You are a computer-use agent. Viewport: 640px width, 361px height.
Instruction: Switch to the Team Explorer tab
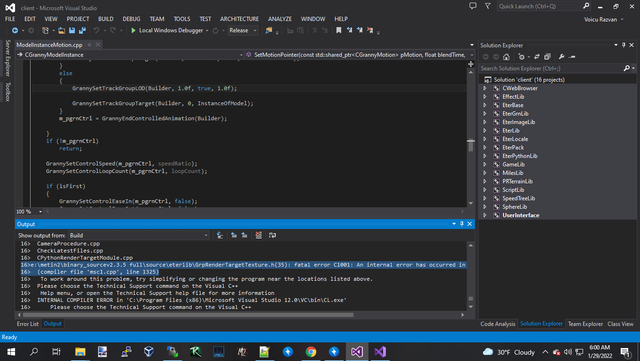585,324
